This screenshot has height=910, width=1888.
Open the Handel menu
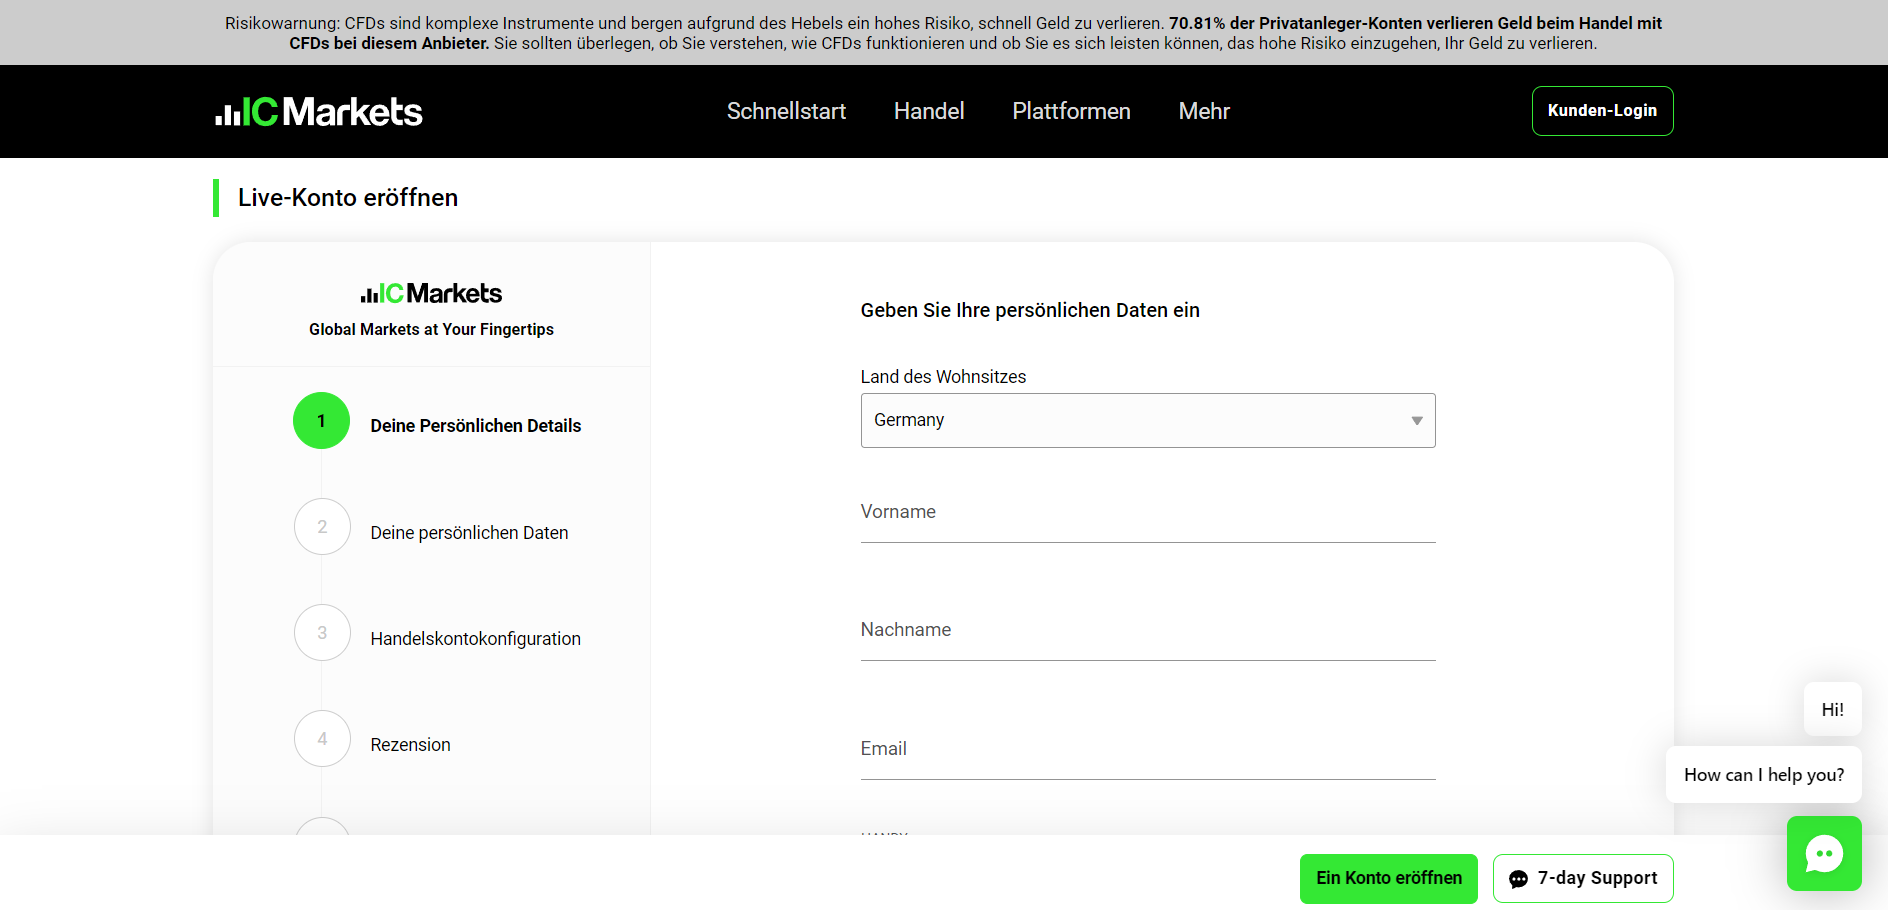(928, 111)
